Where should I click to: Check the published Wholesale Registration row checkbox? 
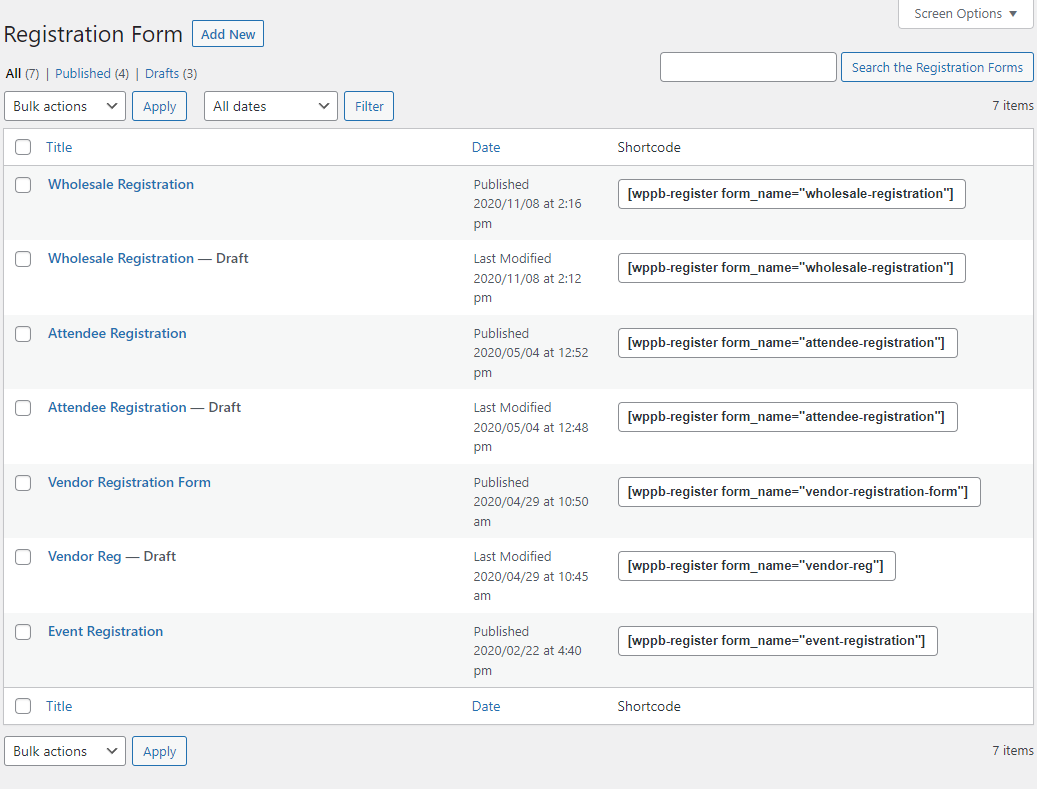click(x=23, y=185)
